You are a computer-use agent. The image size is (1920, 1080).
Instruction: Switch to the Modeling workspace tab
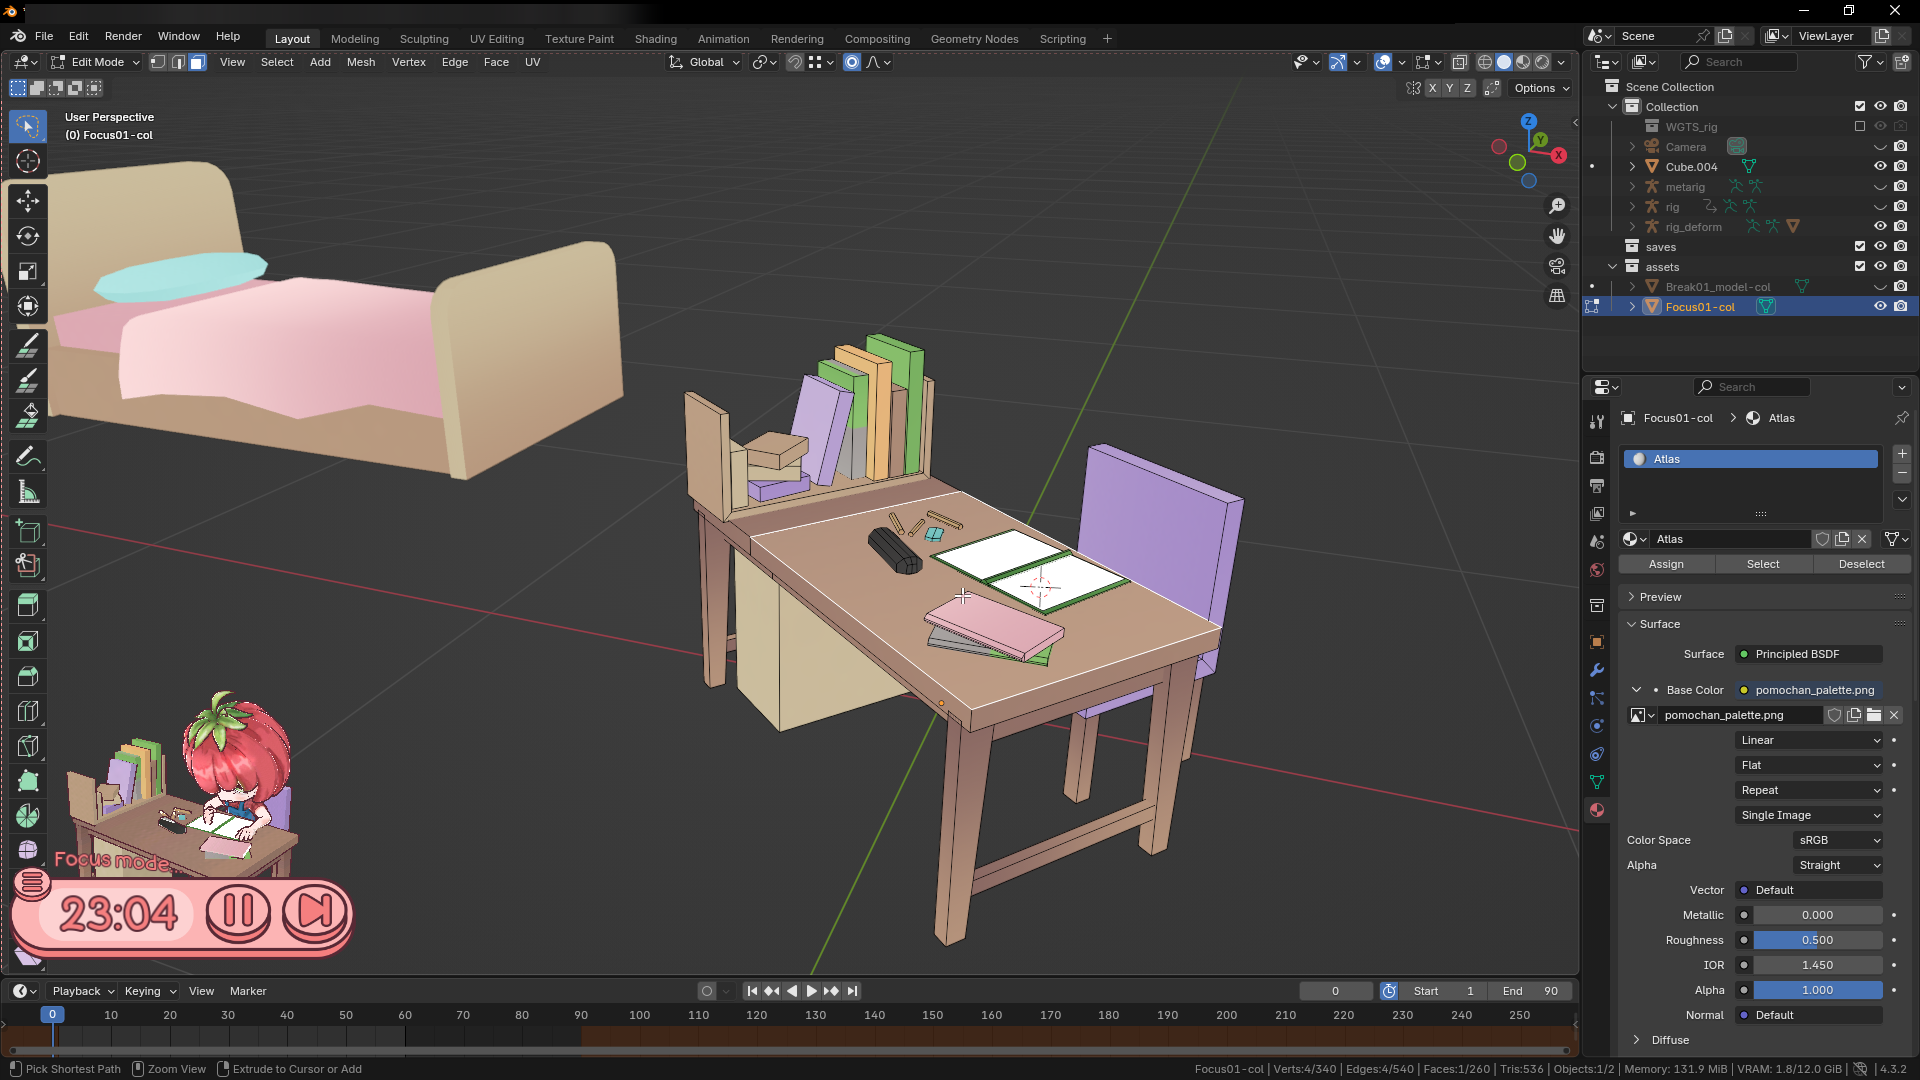(355, 39)
